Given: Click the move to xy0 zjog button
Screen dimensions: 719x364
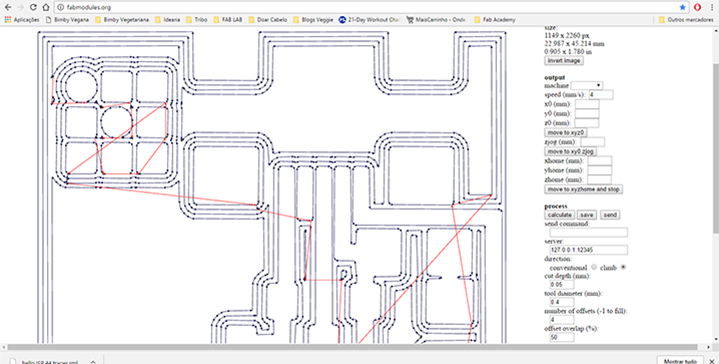Looking at the screenshot, I should pyautogui.click(x=570, y=151).
